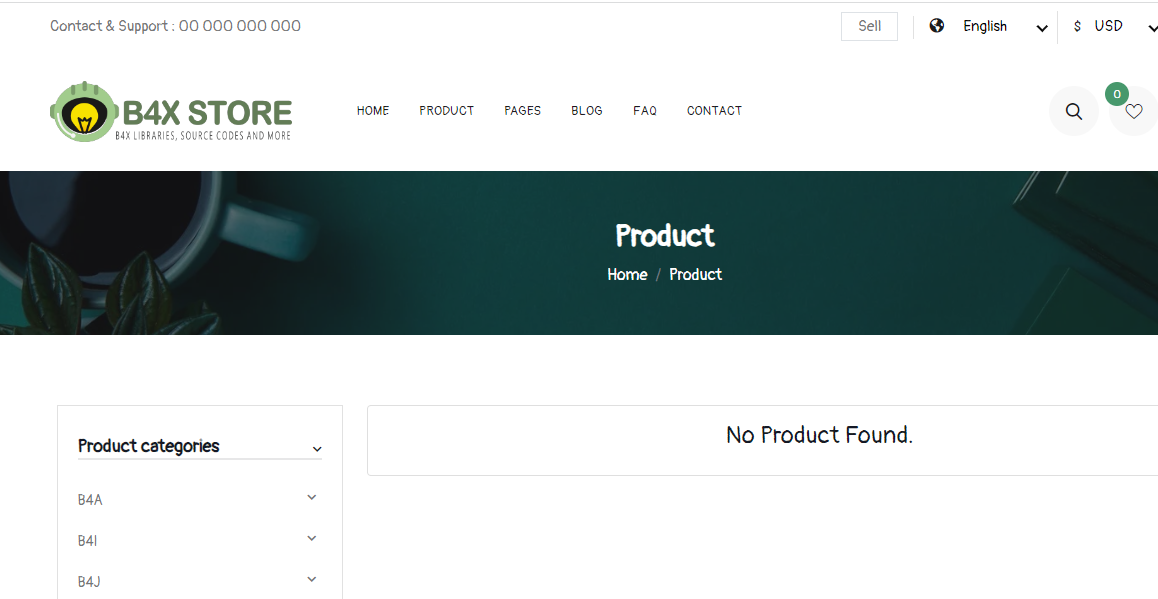1158x599 pixels.
Task: Click the magnifying glass search icon
Action: pyautogui.click(x=1073, y=111)
